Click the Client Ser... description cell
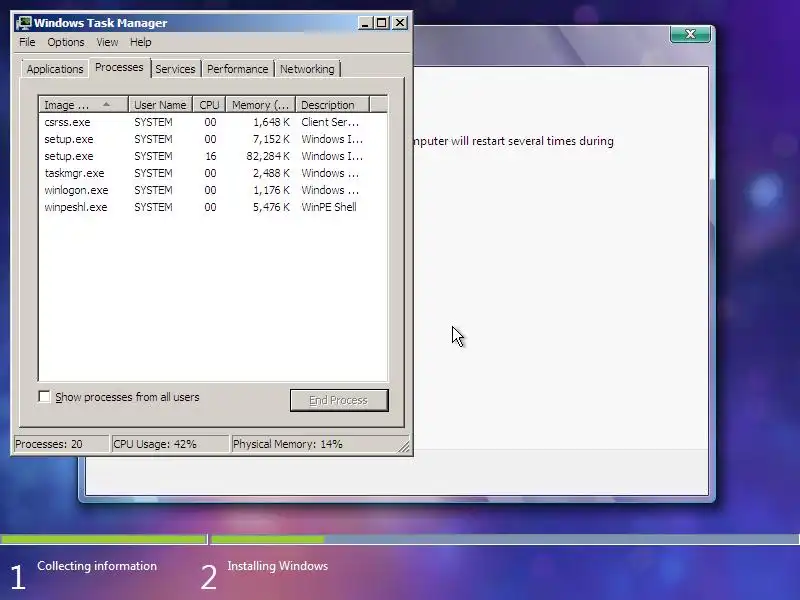The image size is (800, 600). [330, 122]
